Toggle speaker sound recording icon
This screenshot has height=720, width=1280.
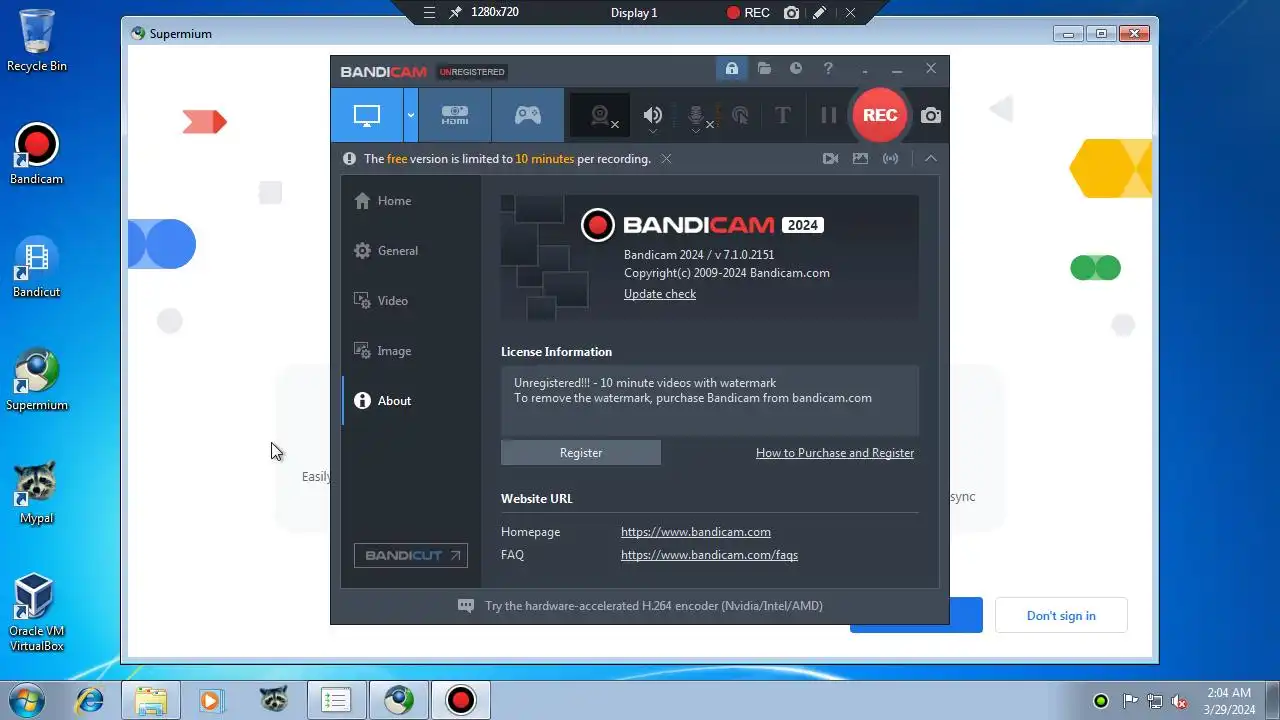click(653, 116)
